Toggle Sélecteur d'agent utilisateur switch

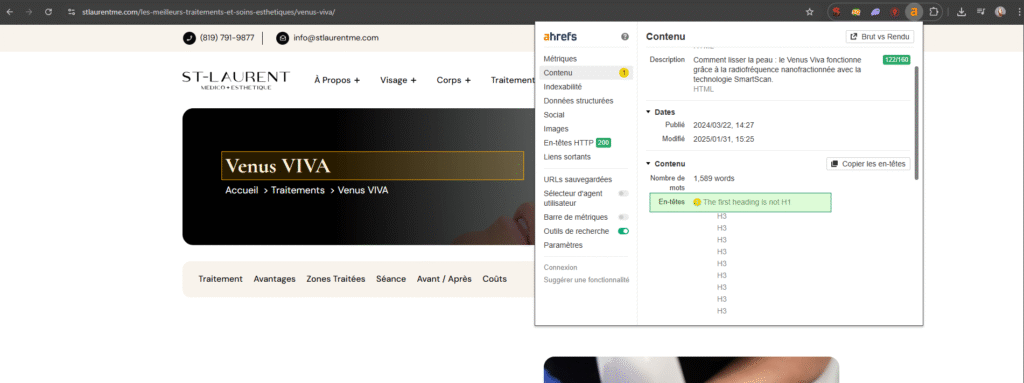tap(623, 193)
